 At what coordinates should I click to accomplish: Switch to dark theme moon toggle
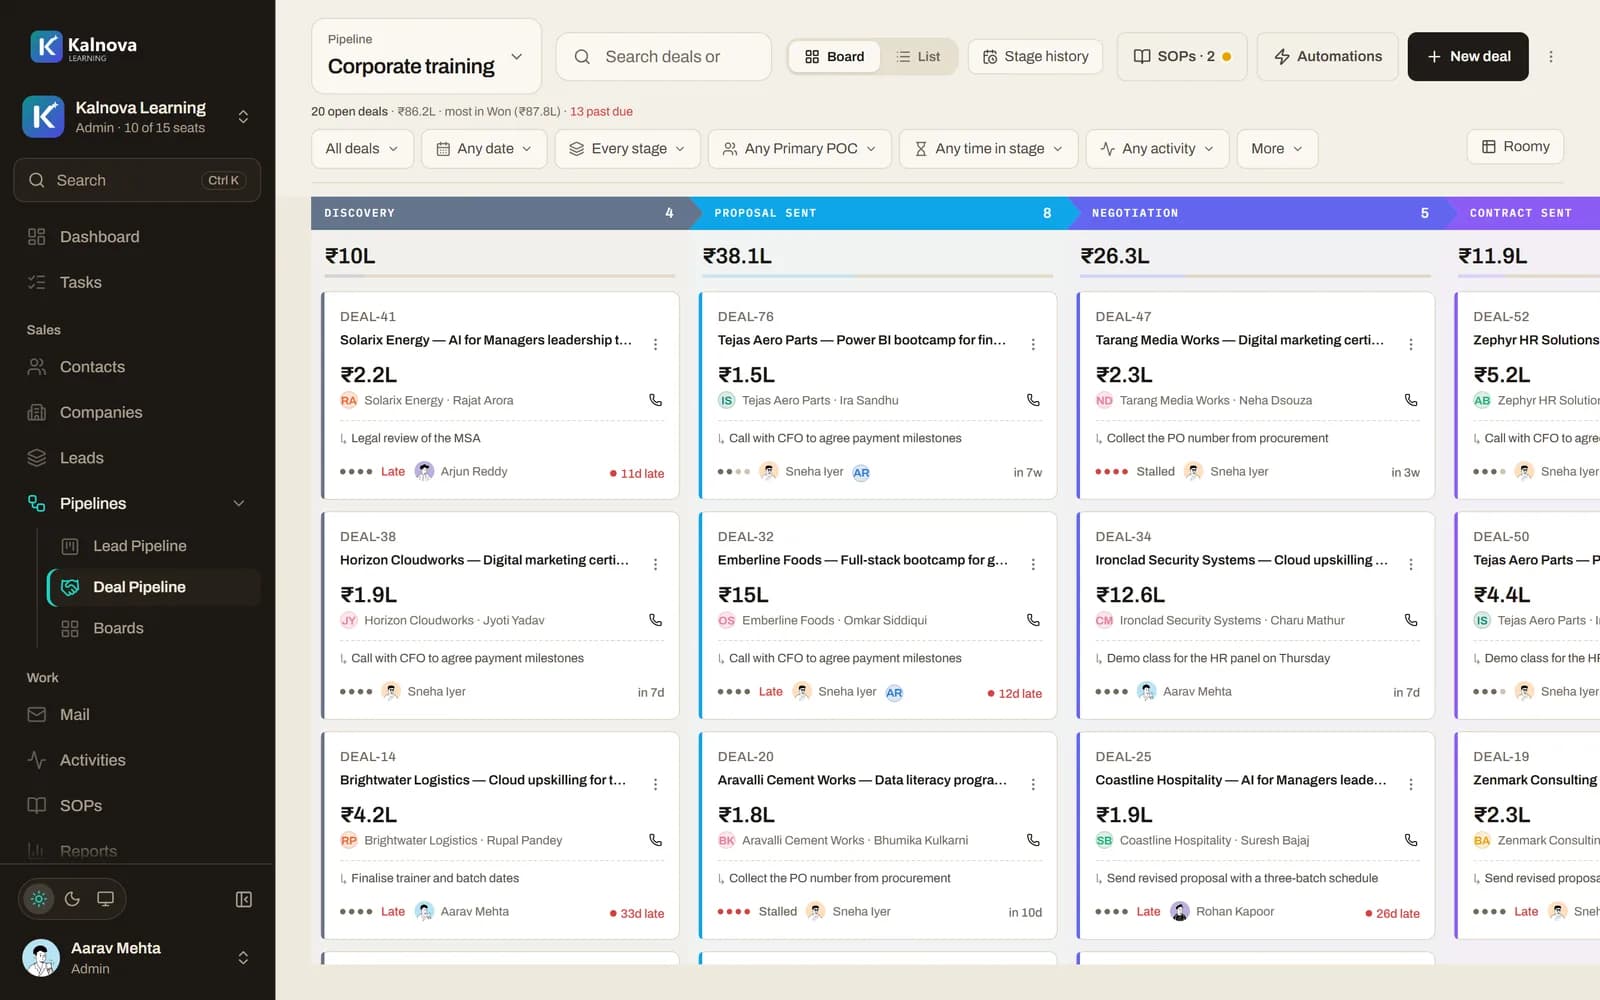pyautogui.click(x=72, y=899)
